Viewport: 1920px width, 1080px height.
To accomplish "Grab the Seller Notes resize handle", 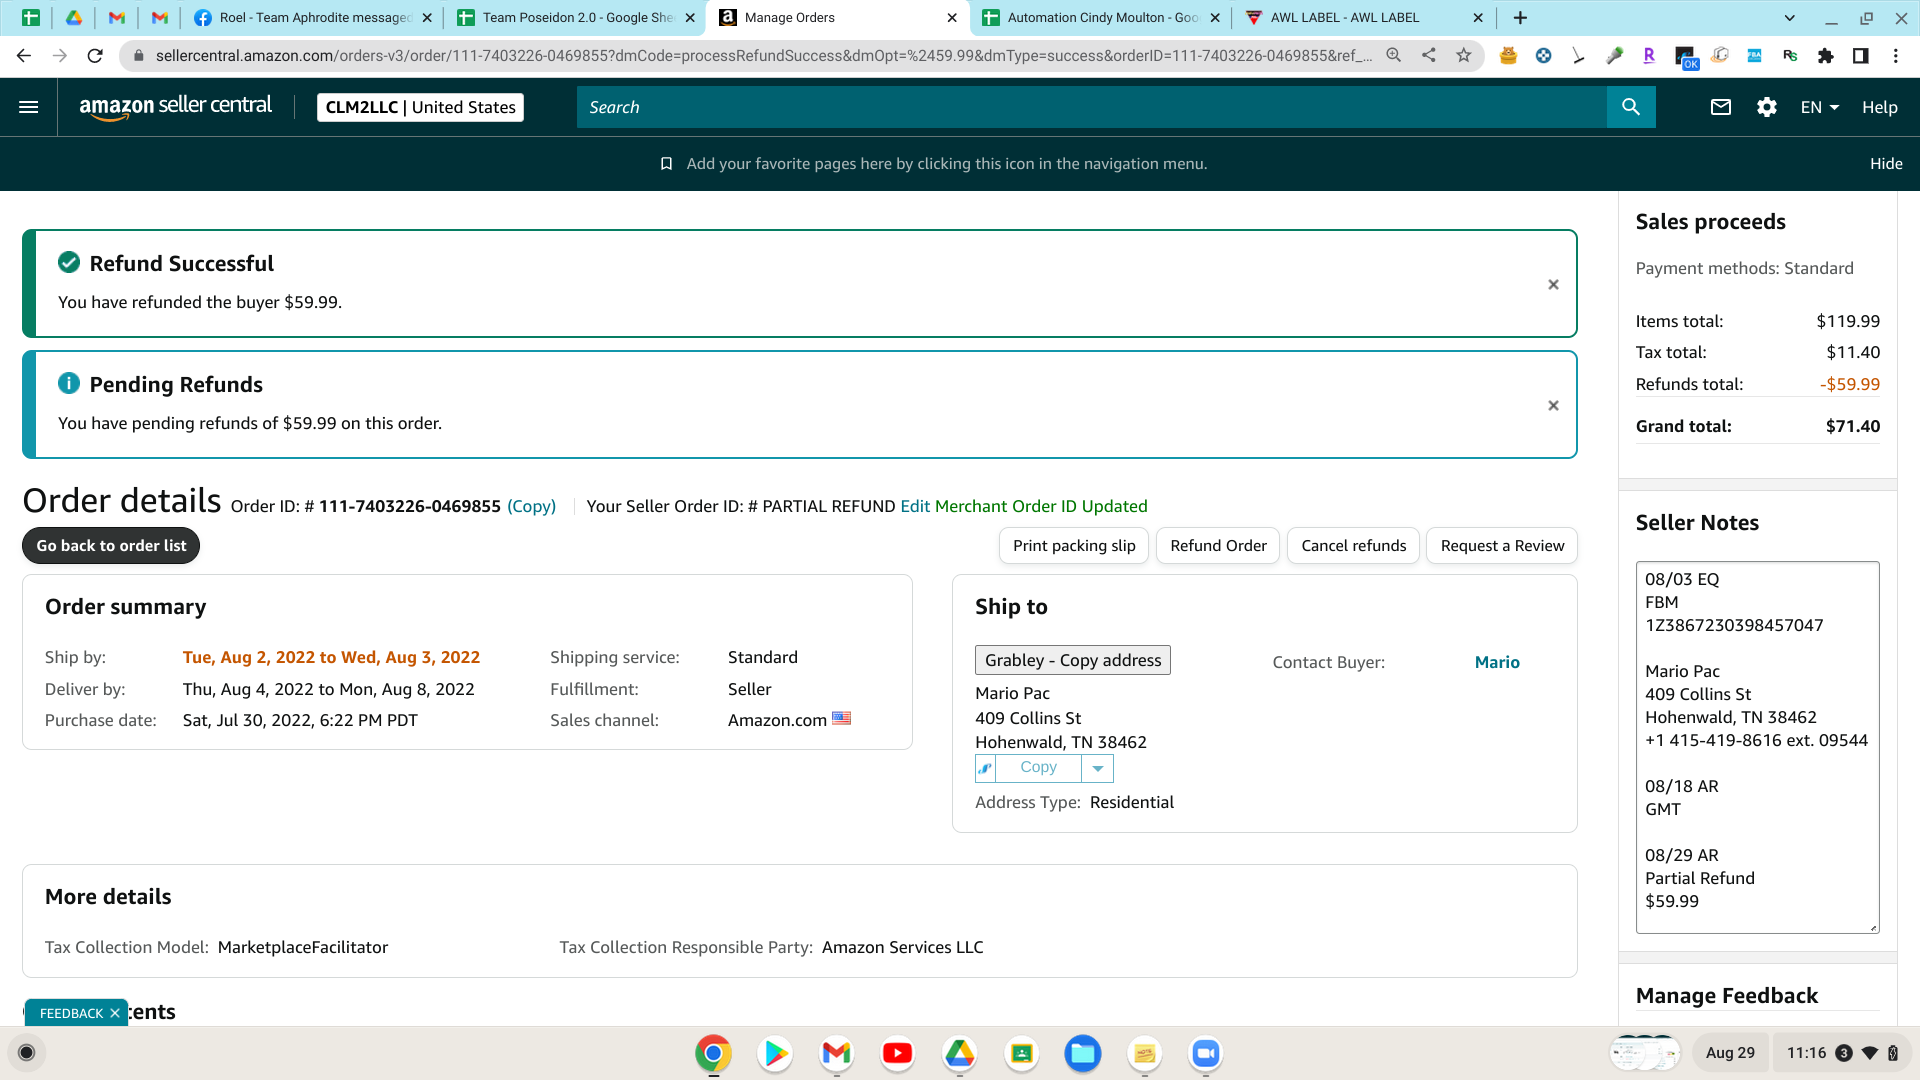I will coord(1873,927).
